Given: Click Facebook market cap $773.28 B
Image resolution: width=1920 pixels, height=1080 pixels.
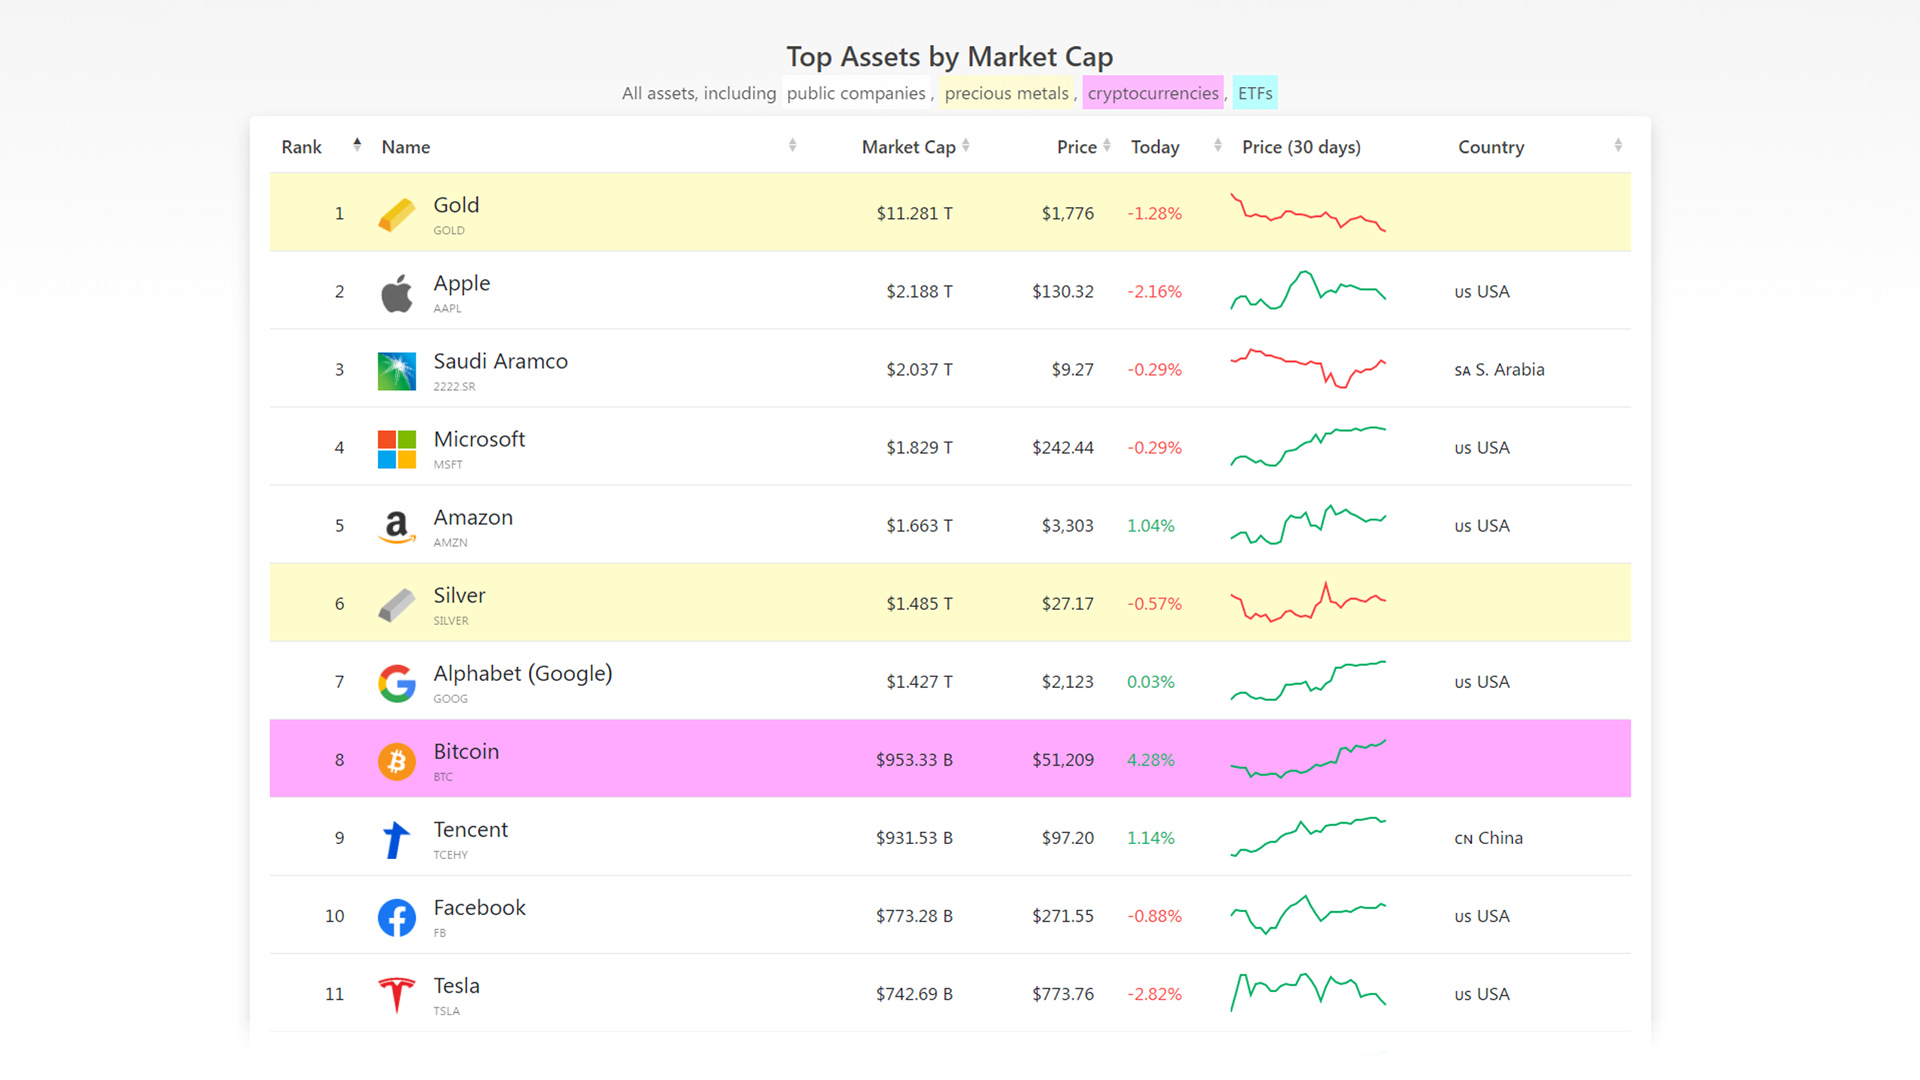Looking at the screenshot, I should tap(914, 916).
